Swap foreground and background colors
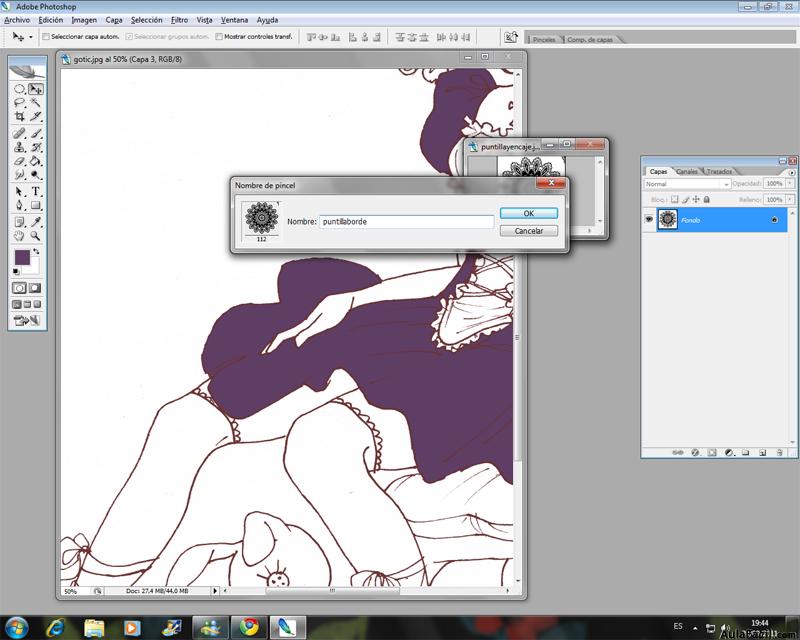 click(x=36, y=251)
